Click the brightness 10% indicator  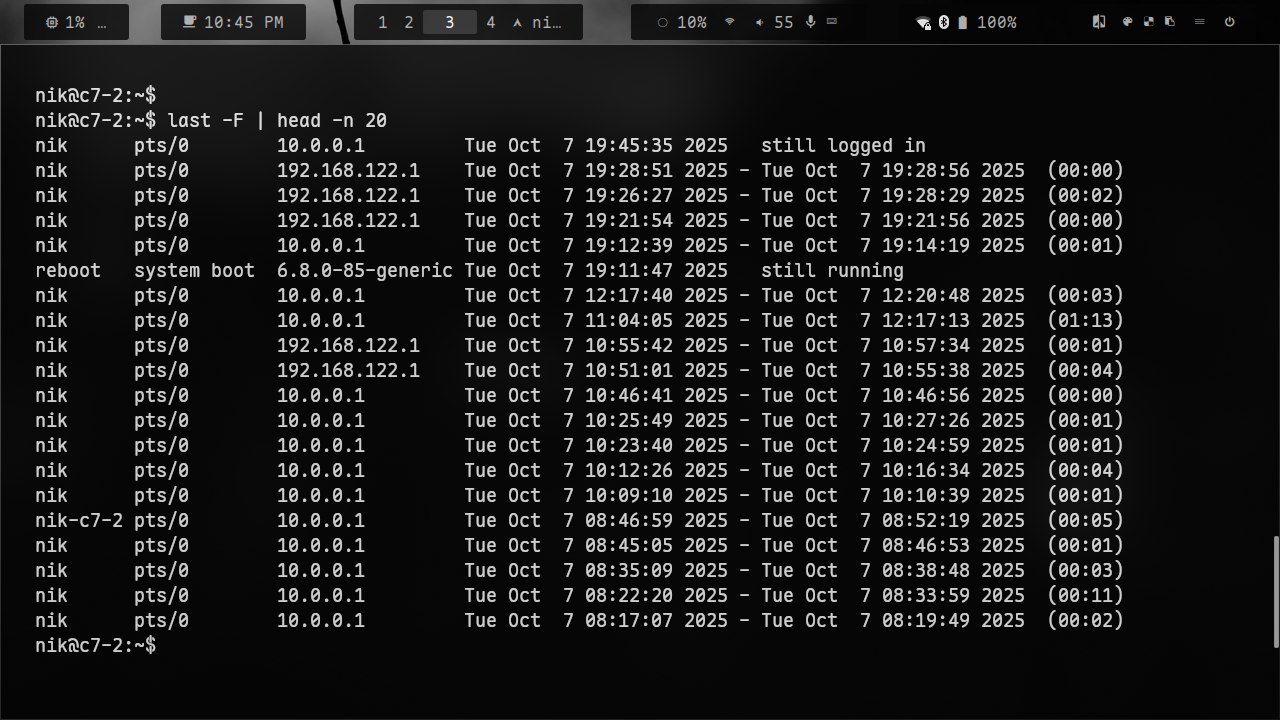coord(681,22)
